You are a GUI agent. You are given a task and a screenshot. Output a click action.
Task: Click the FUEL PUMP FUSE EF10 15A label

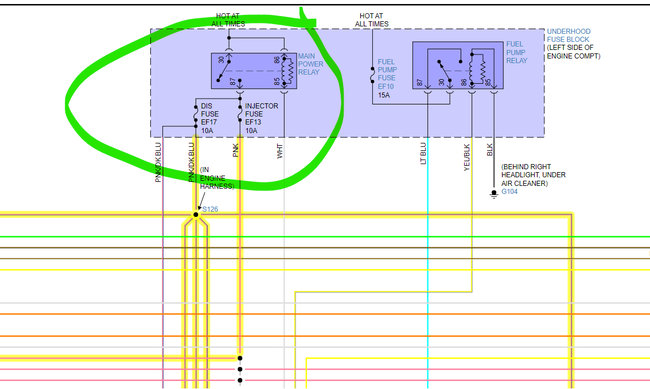pyautogui.click(x=387, y=78)
